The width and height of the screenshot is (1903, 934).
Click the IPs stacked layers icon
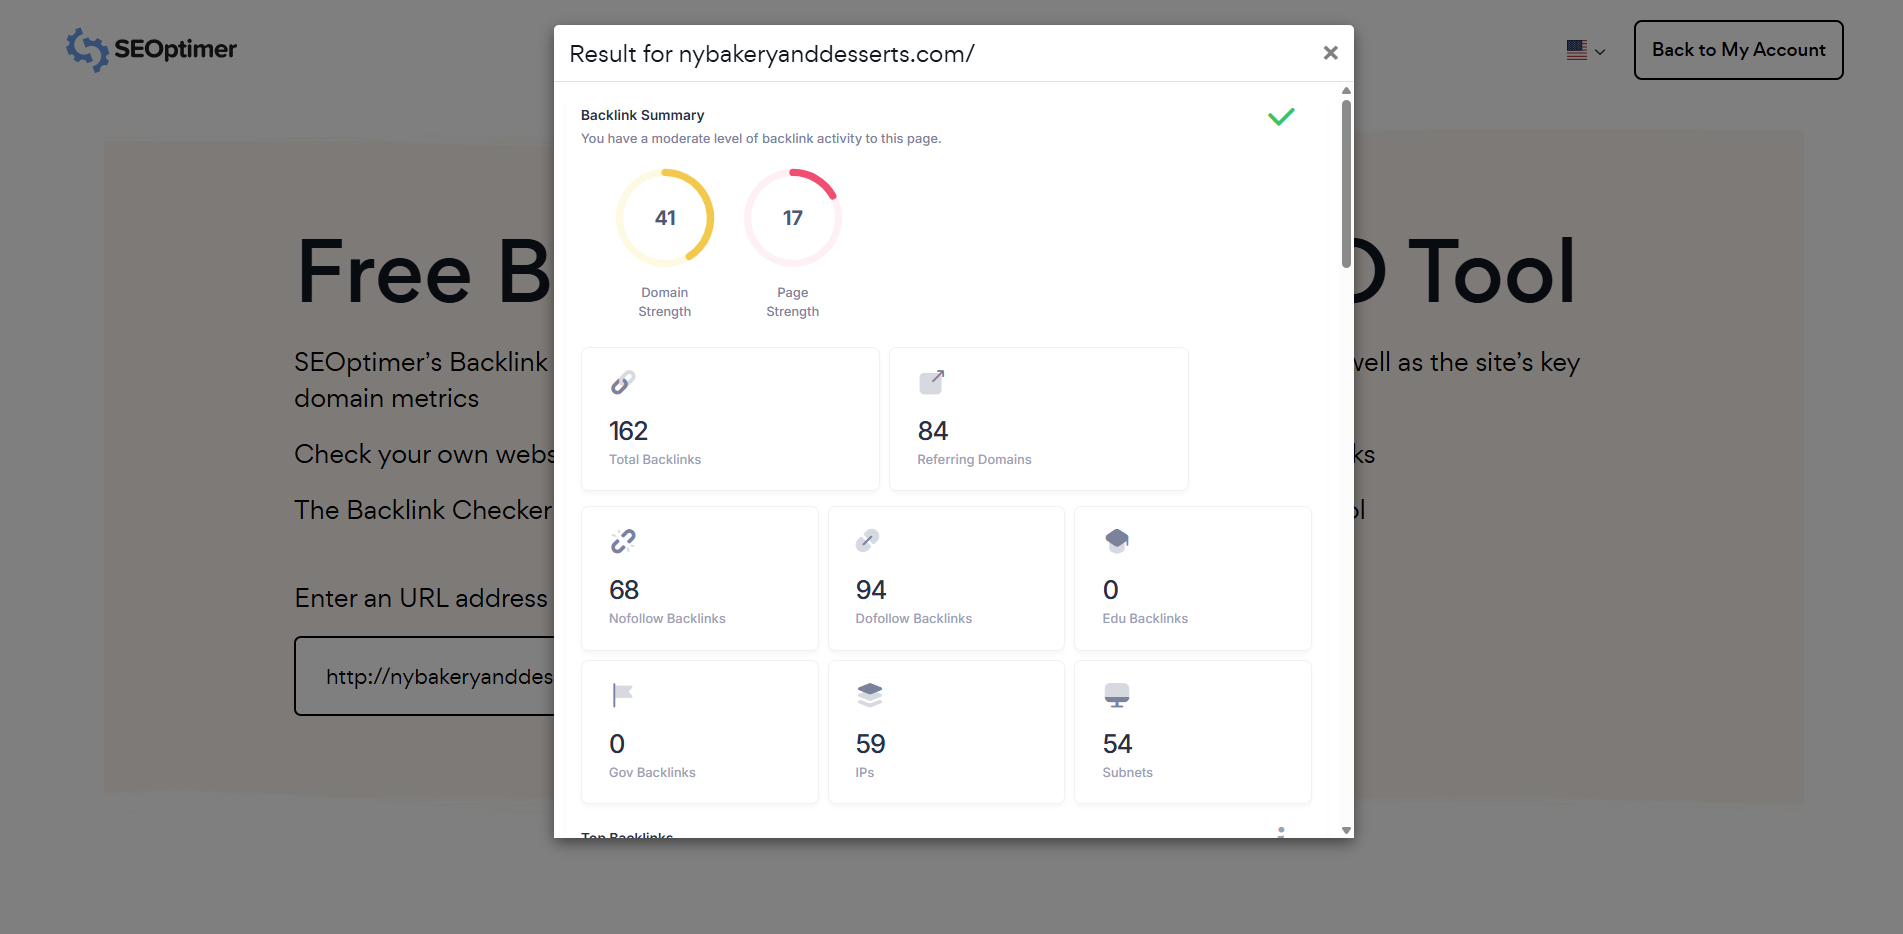point(870,695)
